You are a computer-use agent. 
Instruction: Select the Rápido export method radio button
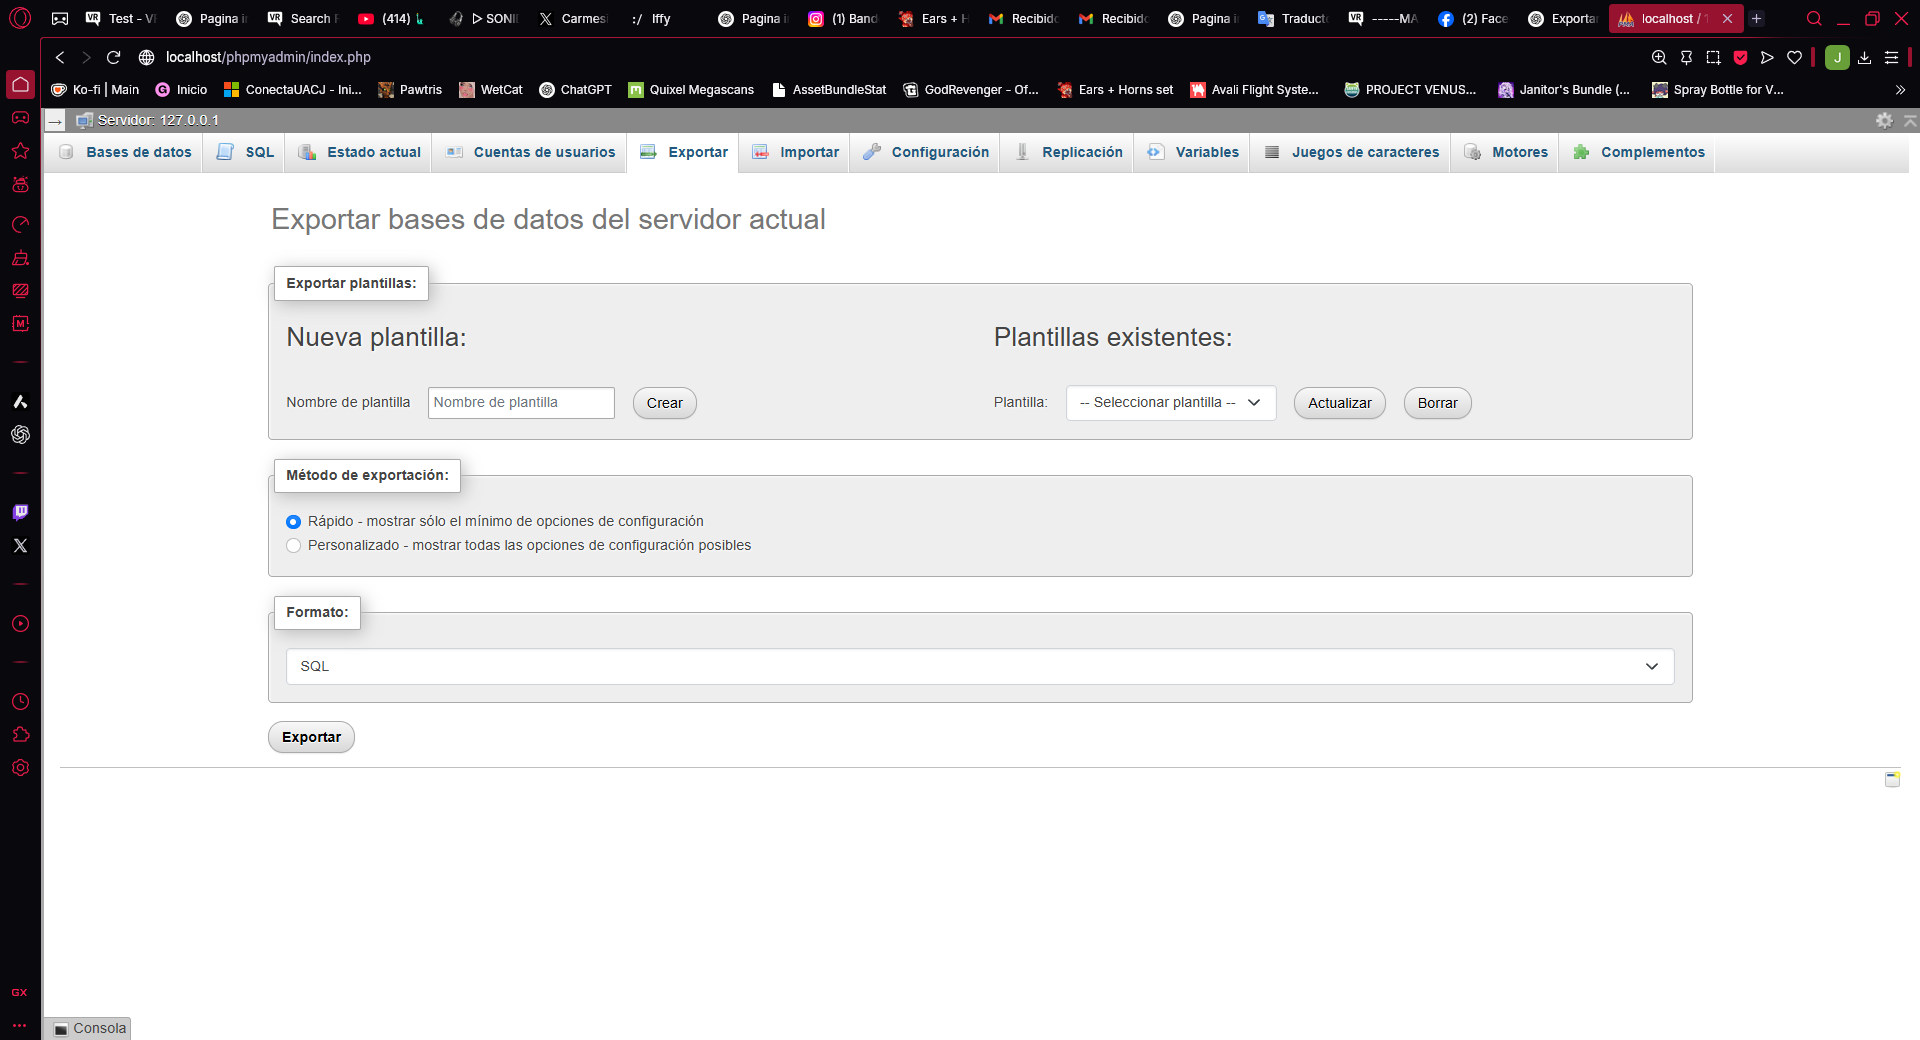tap(293, 522)
